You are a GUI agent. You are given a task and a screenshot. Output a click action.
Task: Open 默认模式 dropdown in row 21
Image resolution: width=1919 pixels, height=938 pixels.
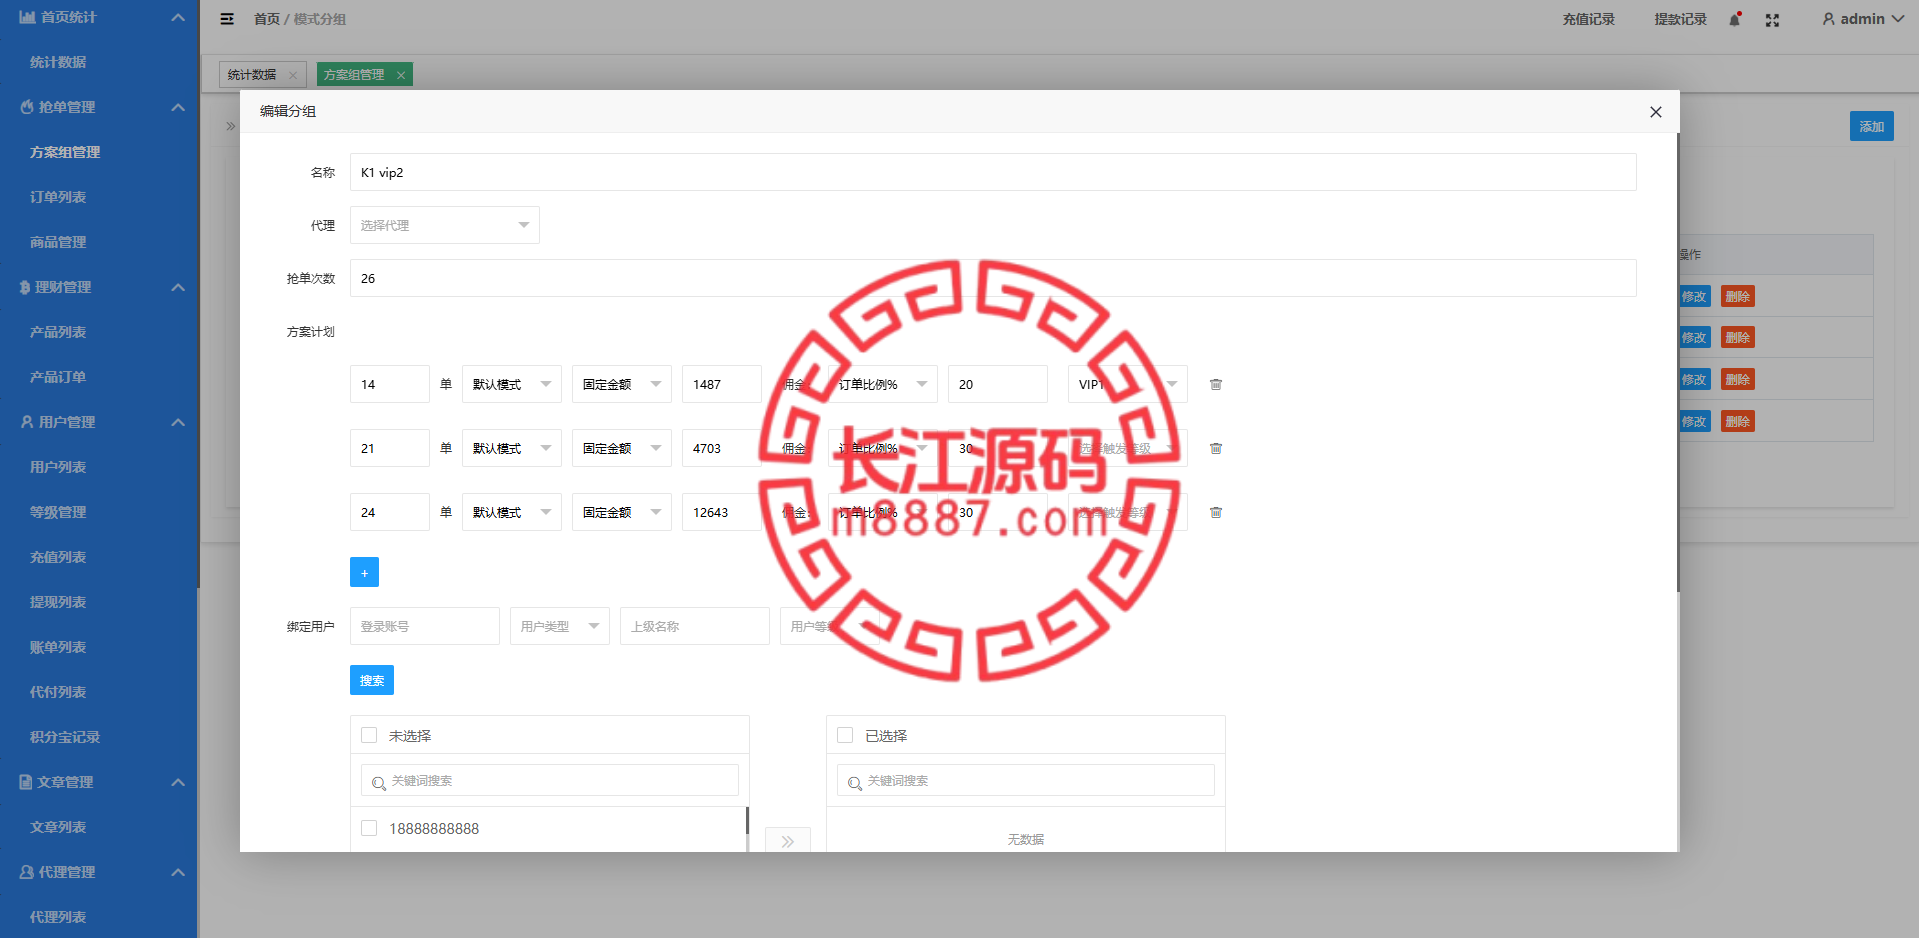[512, 448]
